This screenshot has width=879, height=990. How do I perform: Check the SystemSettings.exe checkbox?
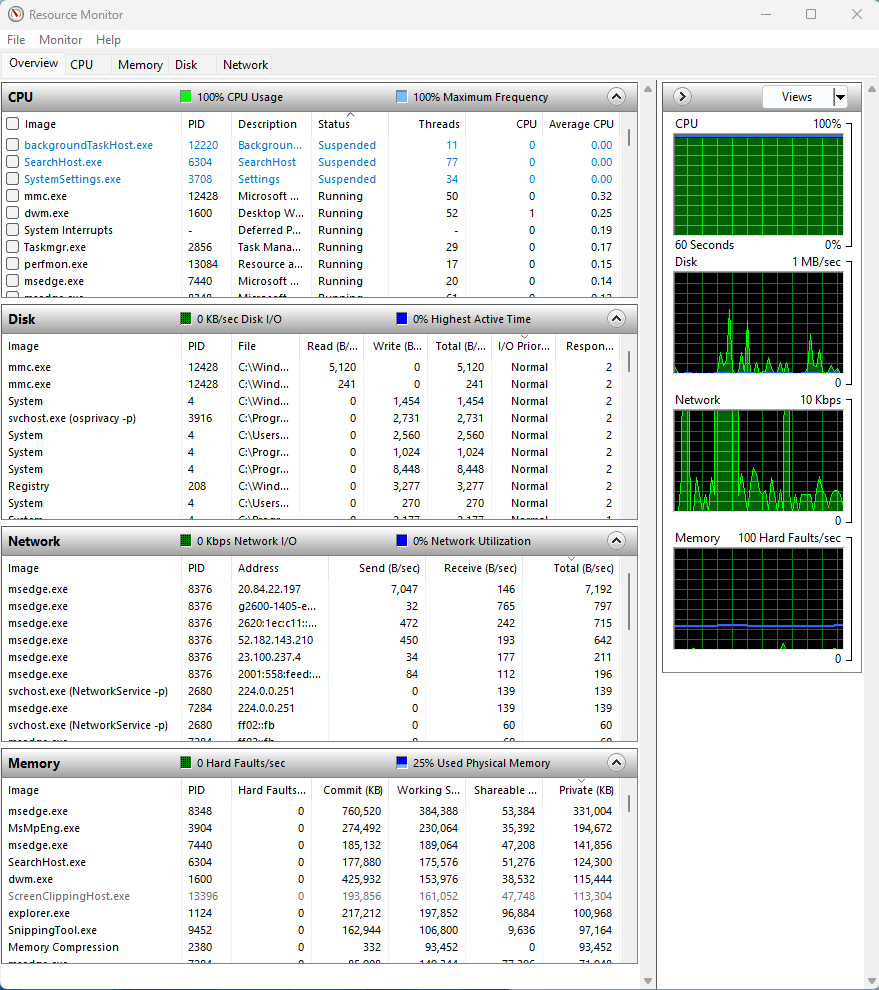tap(13, 179)
